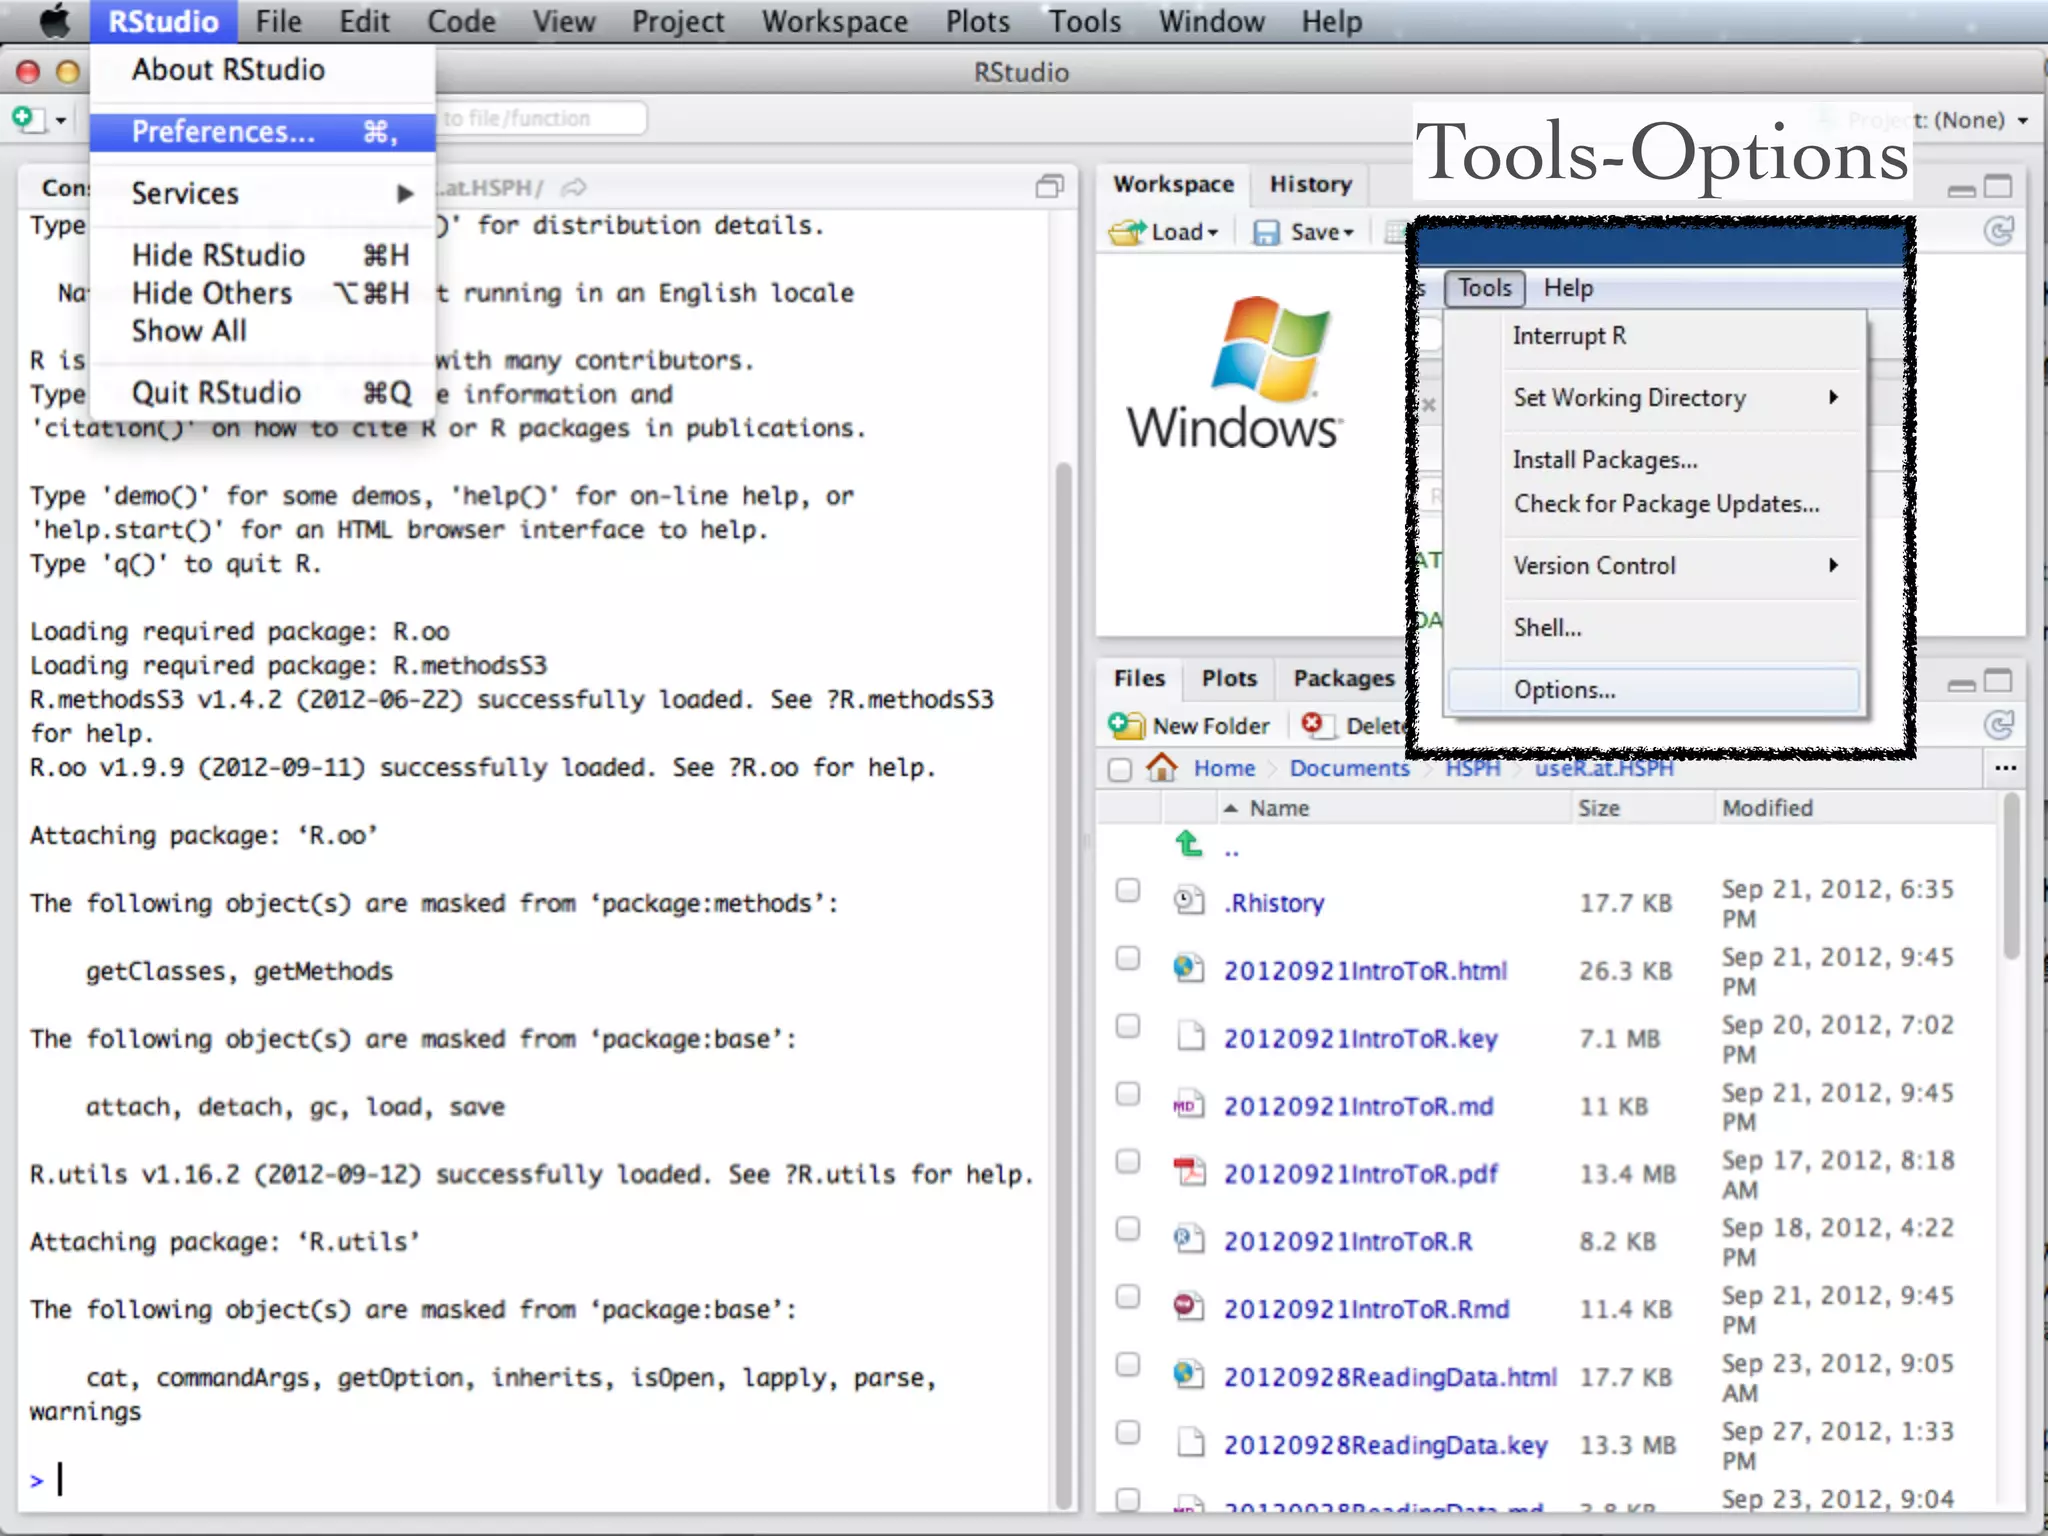
Task: Maximize the Workspace pane
Action: pos(1998,186)
